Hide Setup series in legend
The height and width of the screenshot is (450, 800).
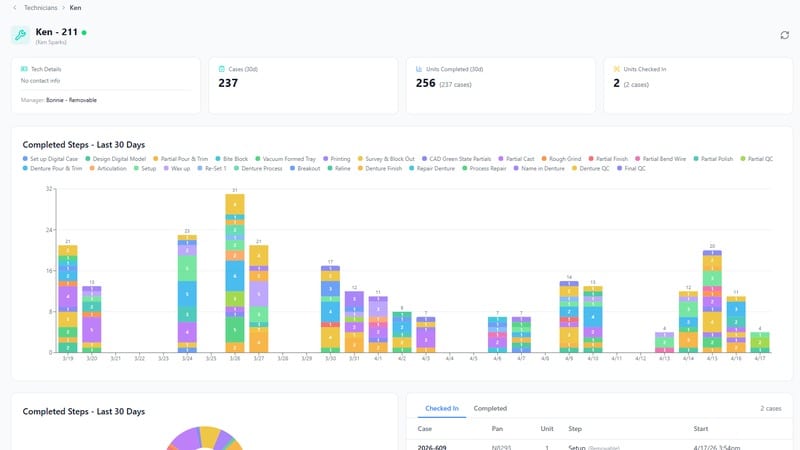coord(145,168)
